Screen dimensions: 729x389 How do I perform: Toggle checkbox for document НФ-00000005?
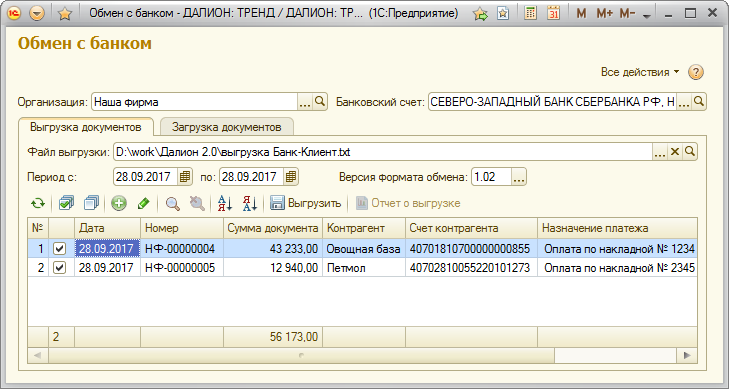click(x=60, y=268)
